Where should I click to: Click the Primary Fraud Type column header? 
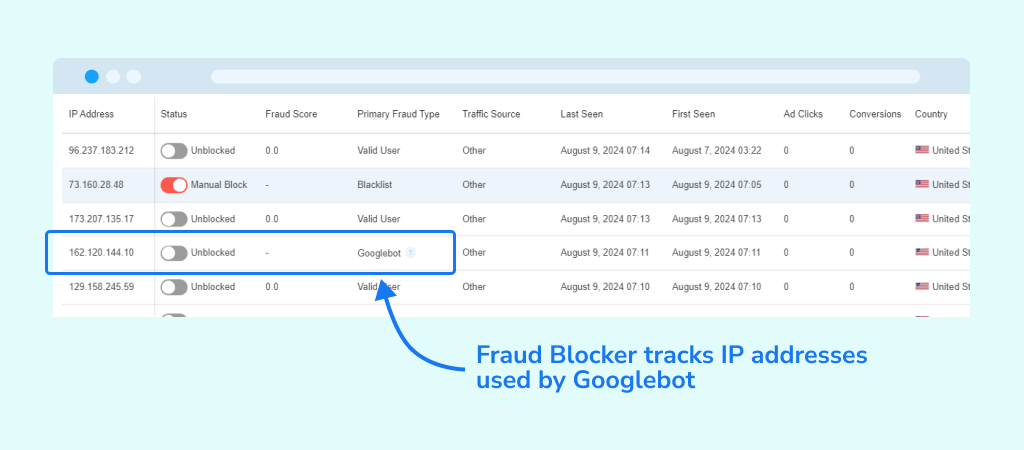[x=398, y=114]
